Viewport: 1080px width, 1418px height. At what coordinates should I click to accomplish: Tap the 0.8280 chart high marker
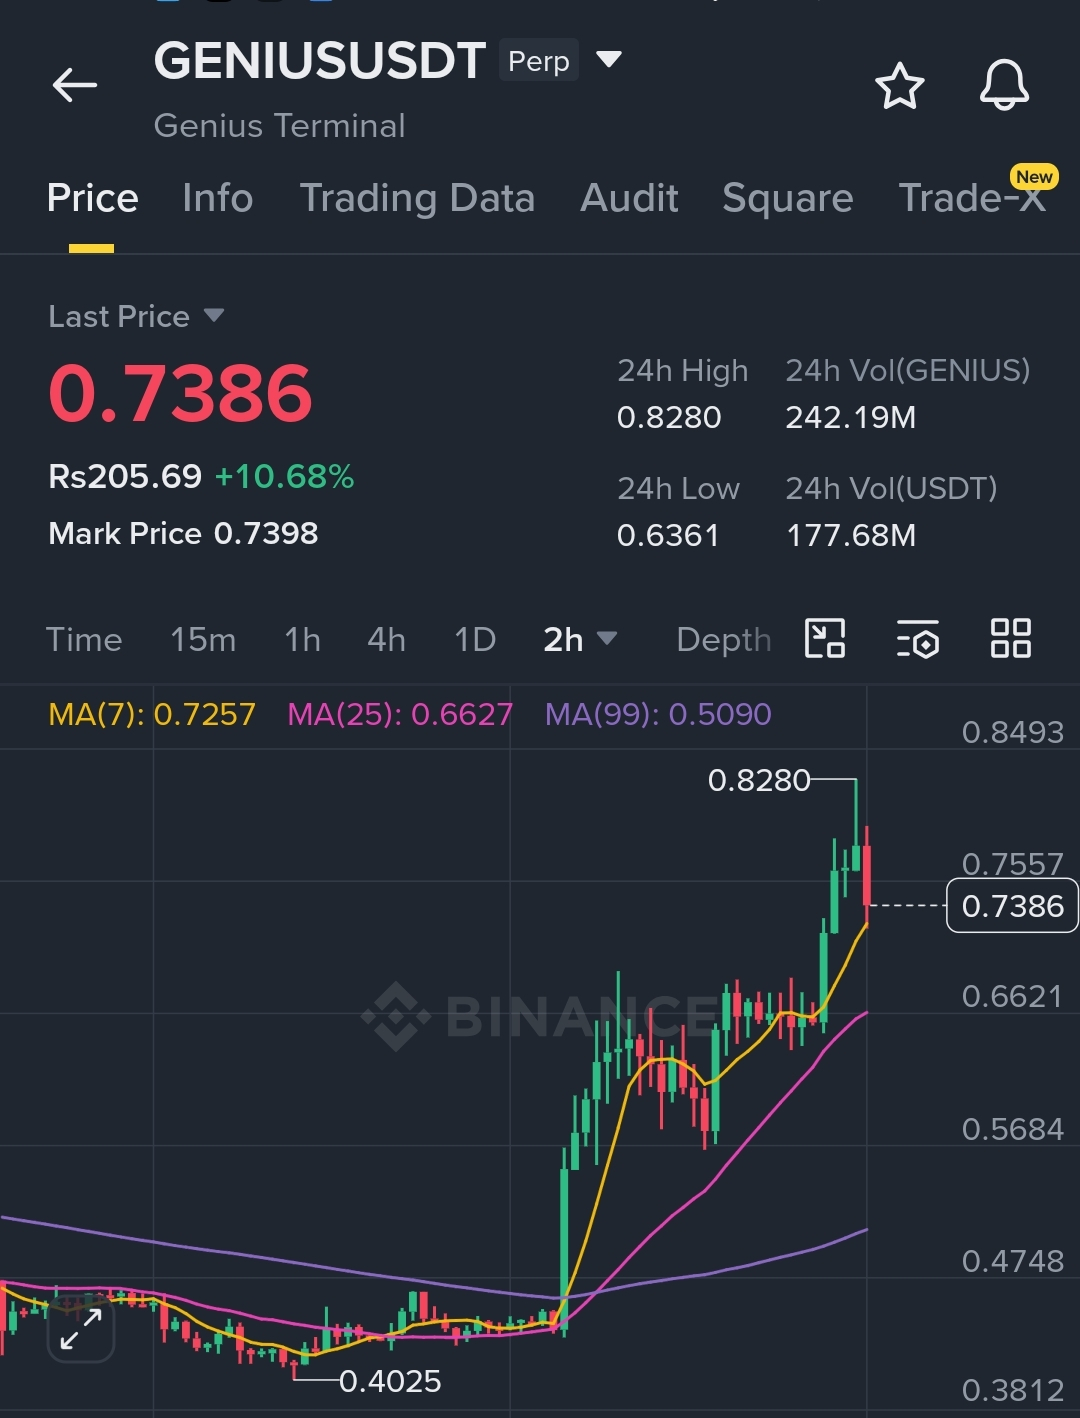click(759, 779)
